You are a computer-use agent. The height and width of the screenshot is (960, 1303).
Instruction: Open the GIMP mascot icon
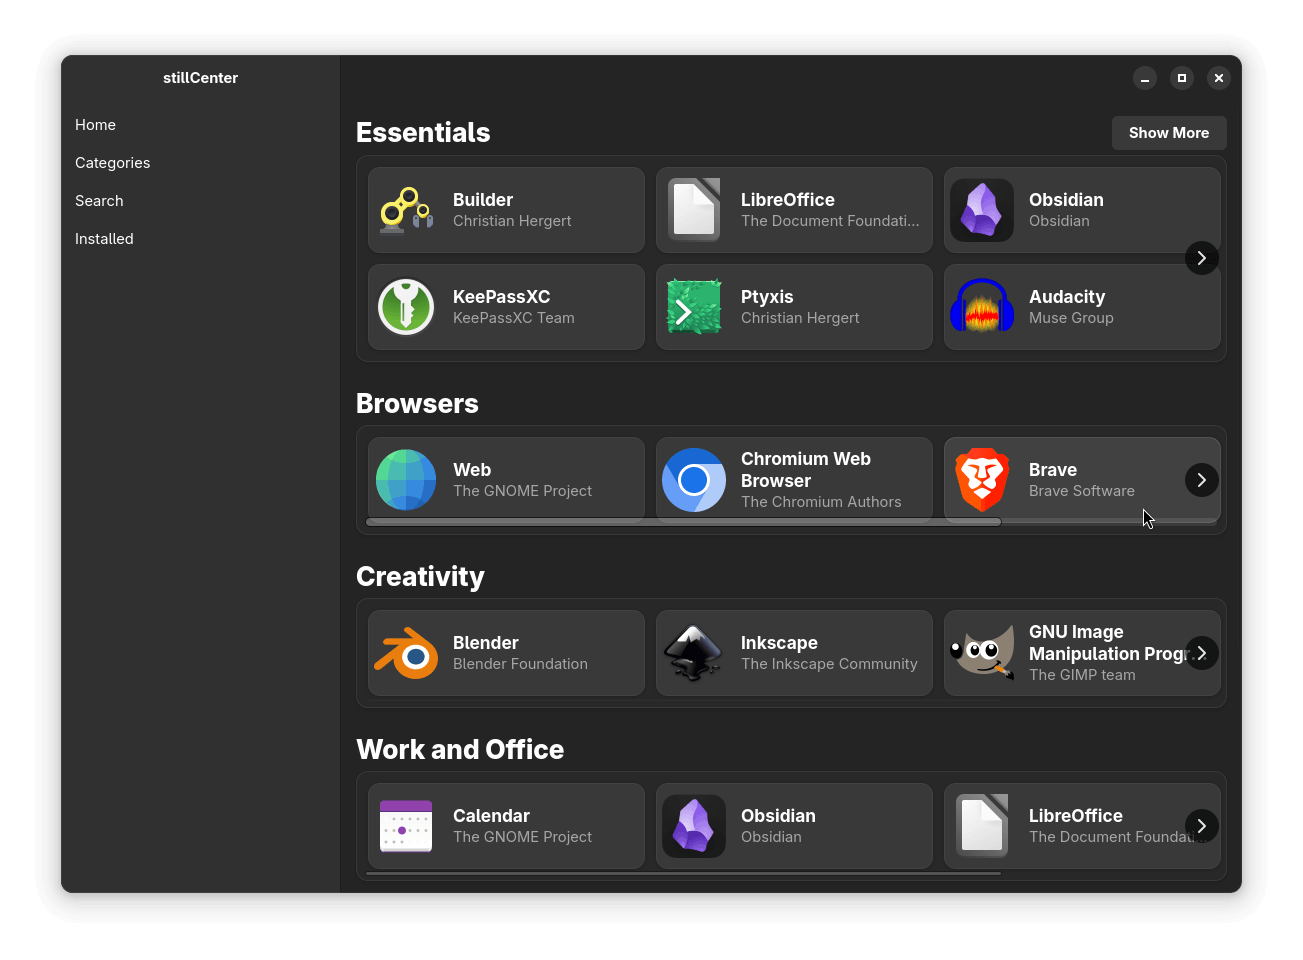pyautogui.click(x=982, y=653)
